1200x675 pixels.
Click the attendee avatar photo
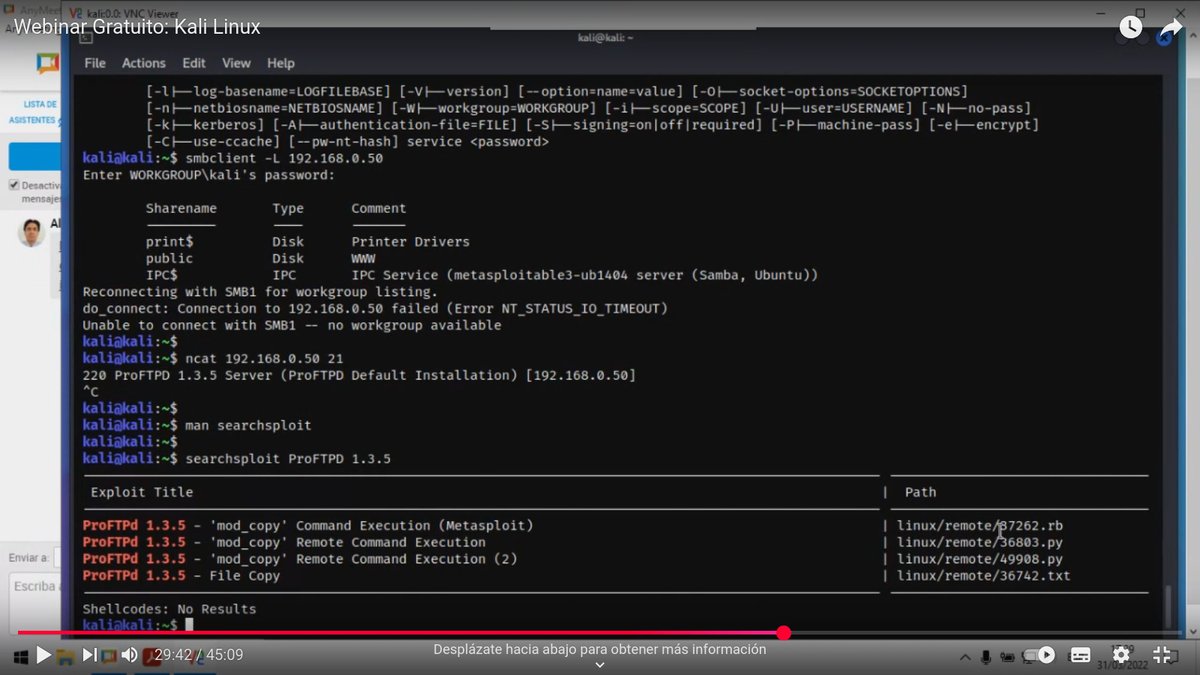31,233
